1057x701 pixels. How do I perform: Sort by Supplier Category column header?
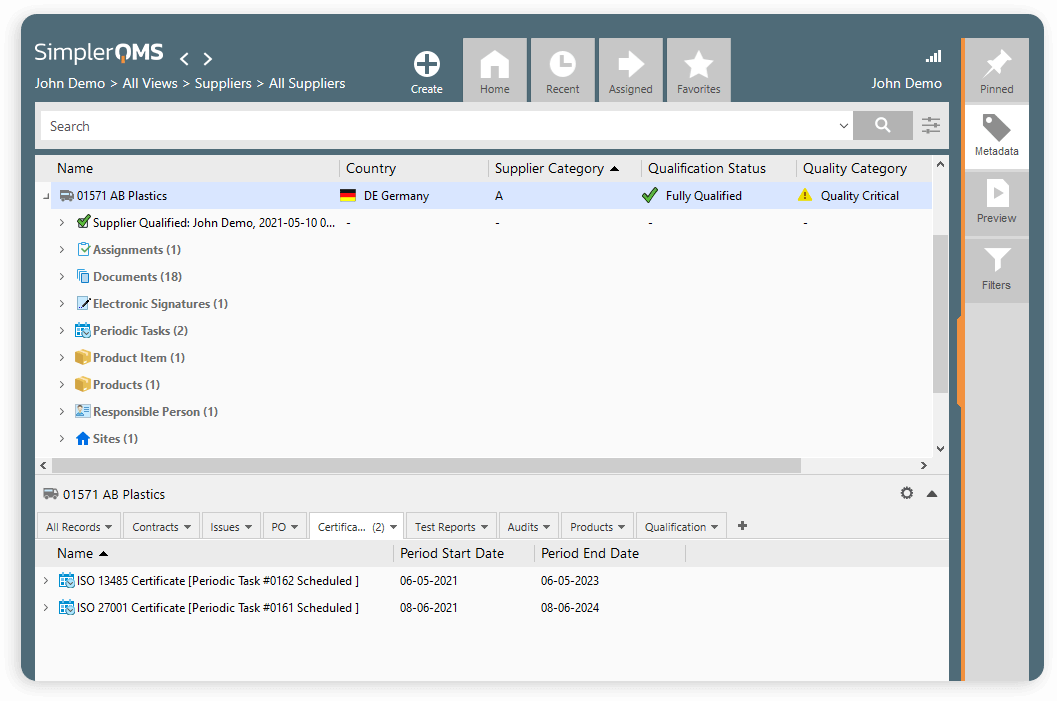pos(549,169)
